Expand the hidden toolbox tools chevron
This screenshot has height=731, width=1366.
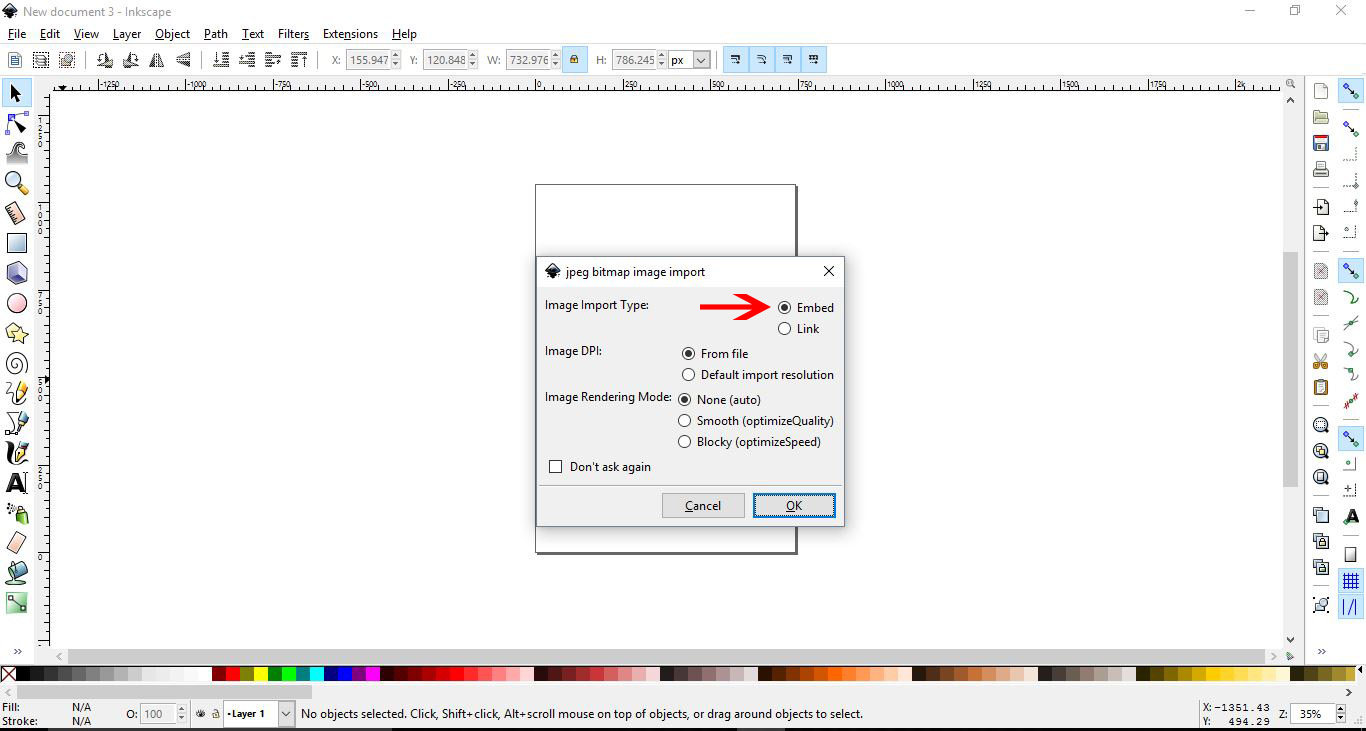pos(17,652)
